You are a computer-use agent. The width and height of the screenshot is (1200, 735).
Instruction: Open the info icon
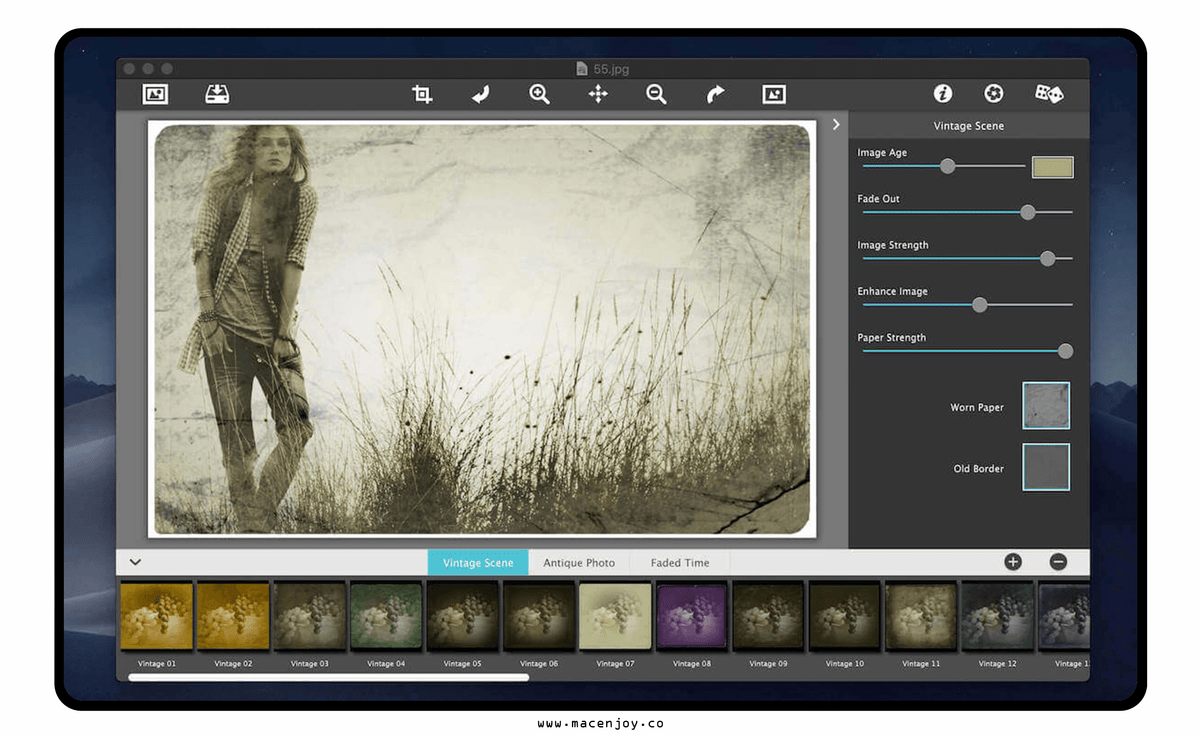point(942,93)
